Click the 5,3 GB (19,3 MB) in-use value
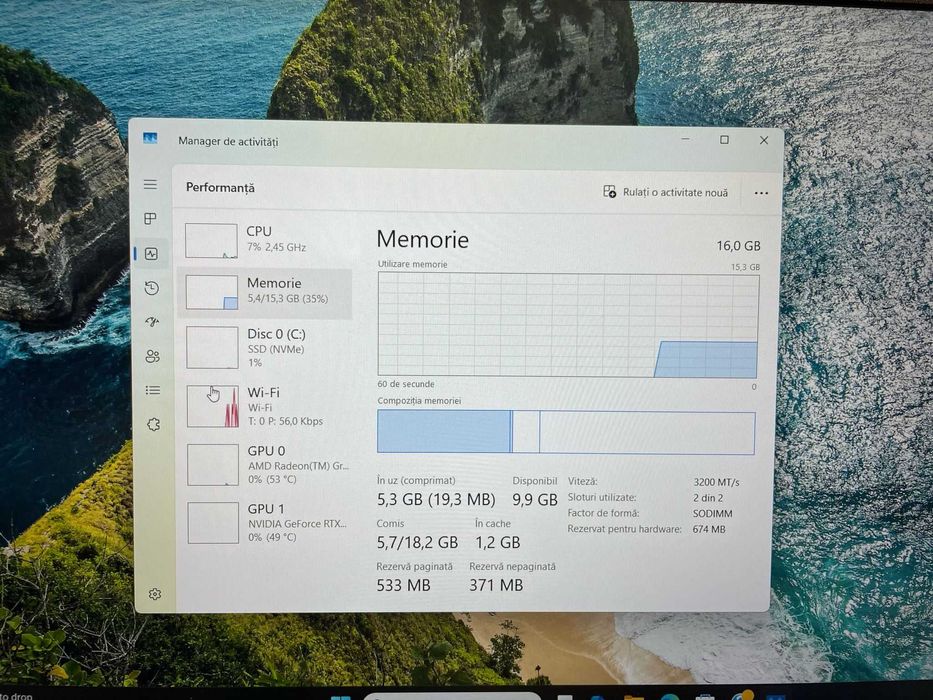The height and width of the screenshot is (700, 933). point(436,499)
